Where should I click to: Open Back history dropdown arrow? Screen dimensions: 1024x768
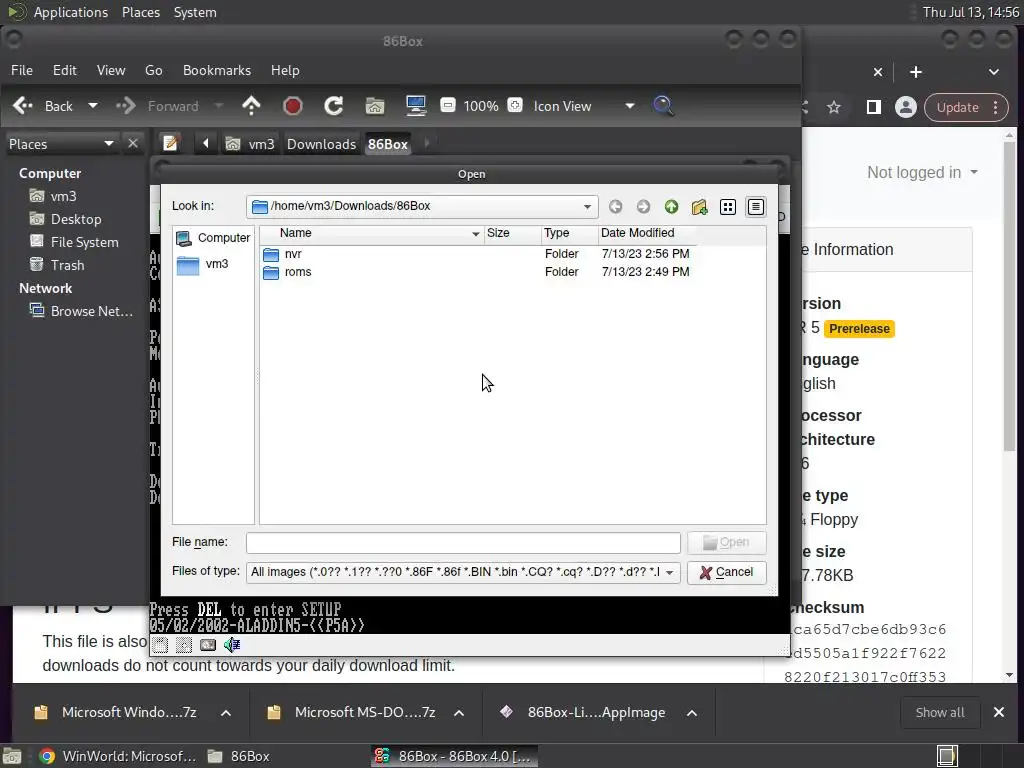[93, 106]
